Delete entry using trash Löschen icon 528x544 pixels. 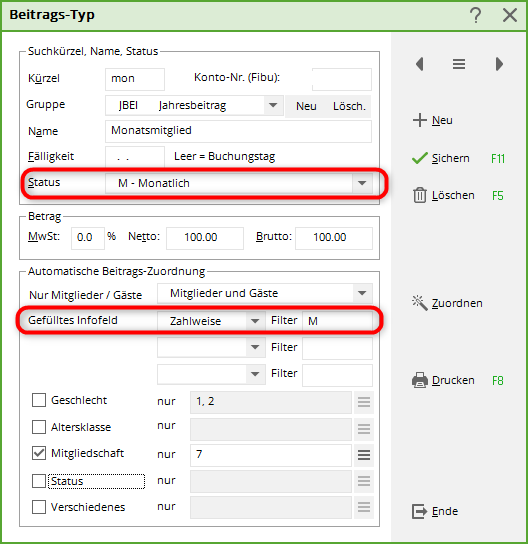[x=420, y=195]
